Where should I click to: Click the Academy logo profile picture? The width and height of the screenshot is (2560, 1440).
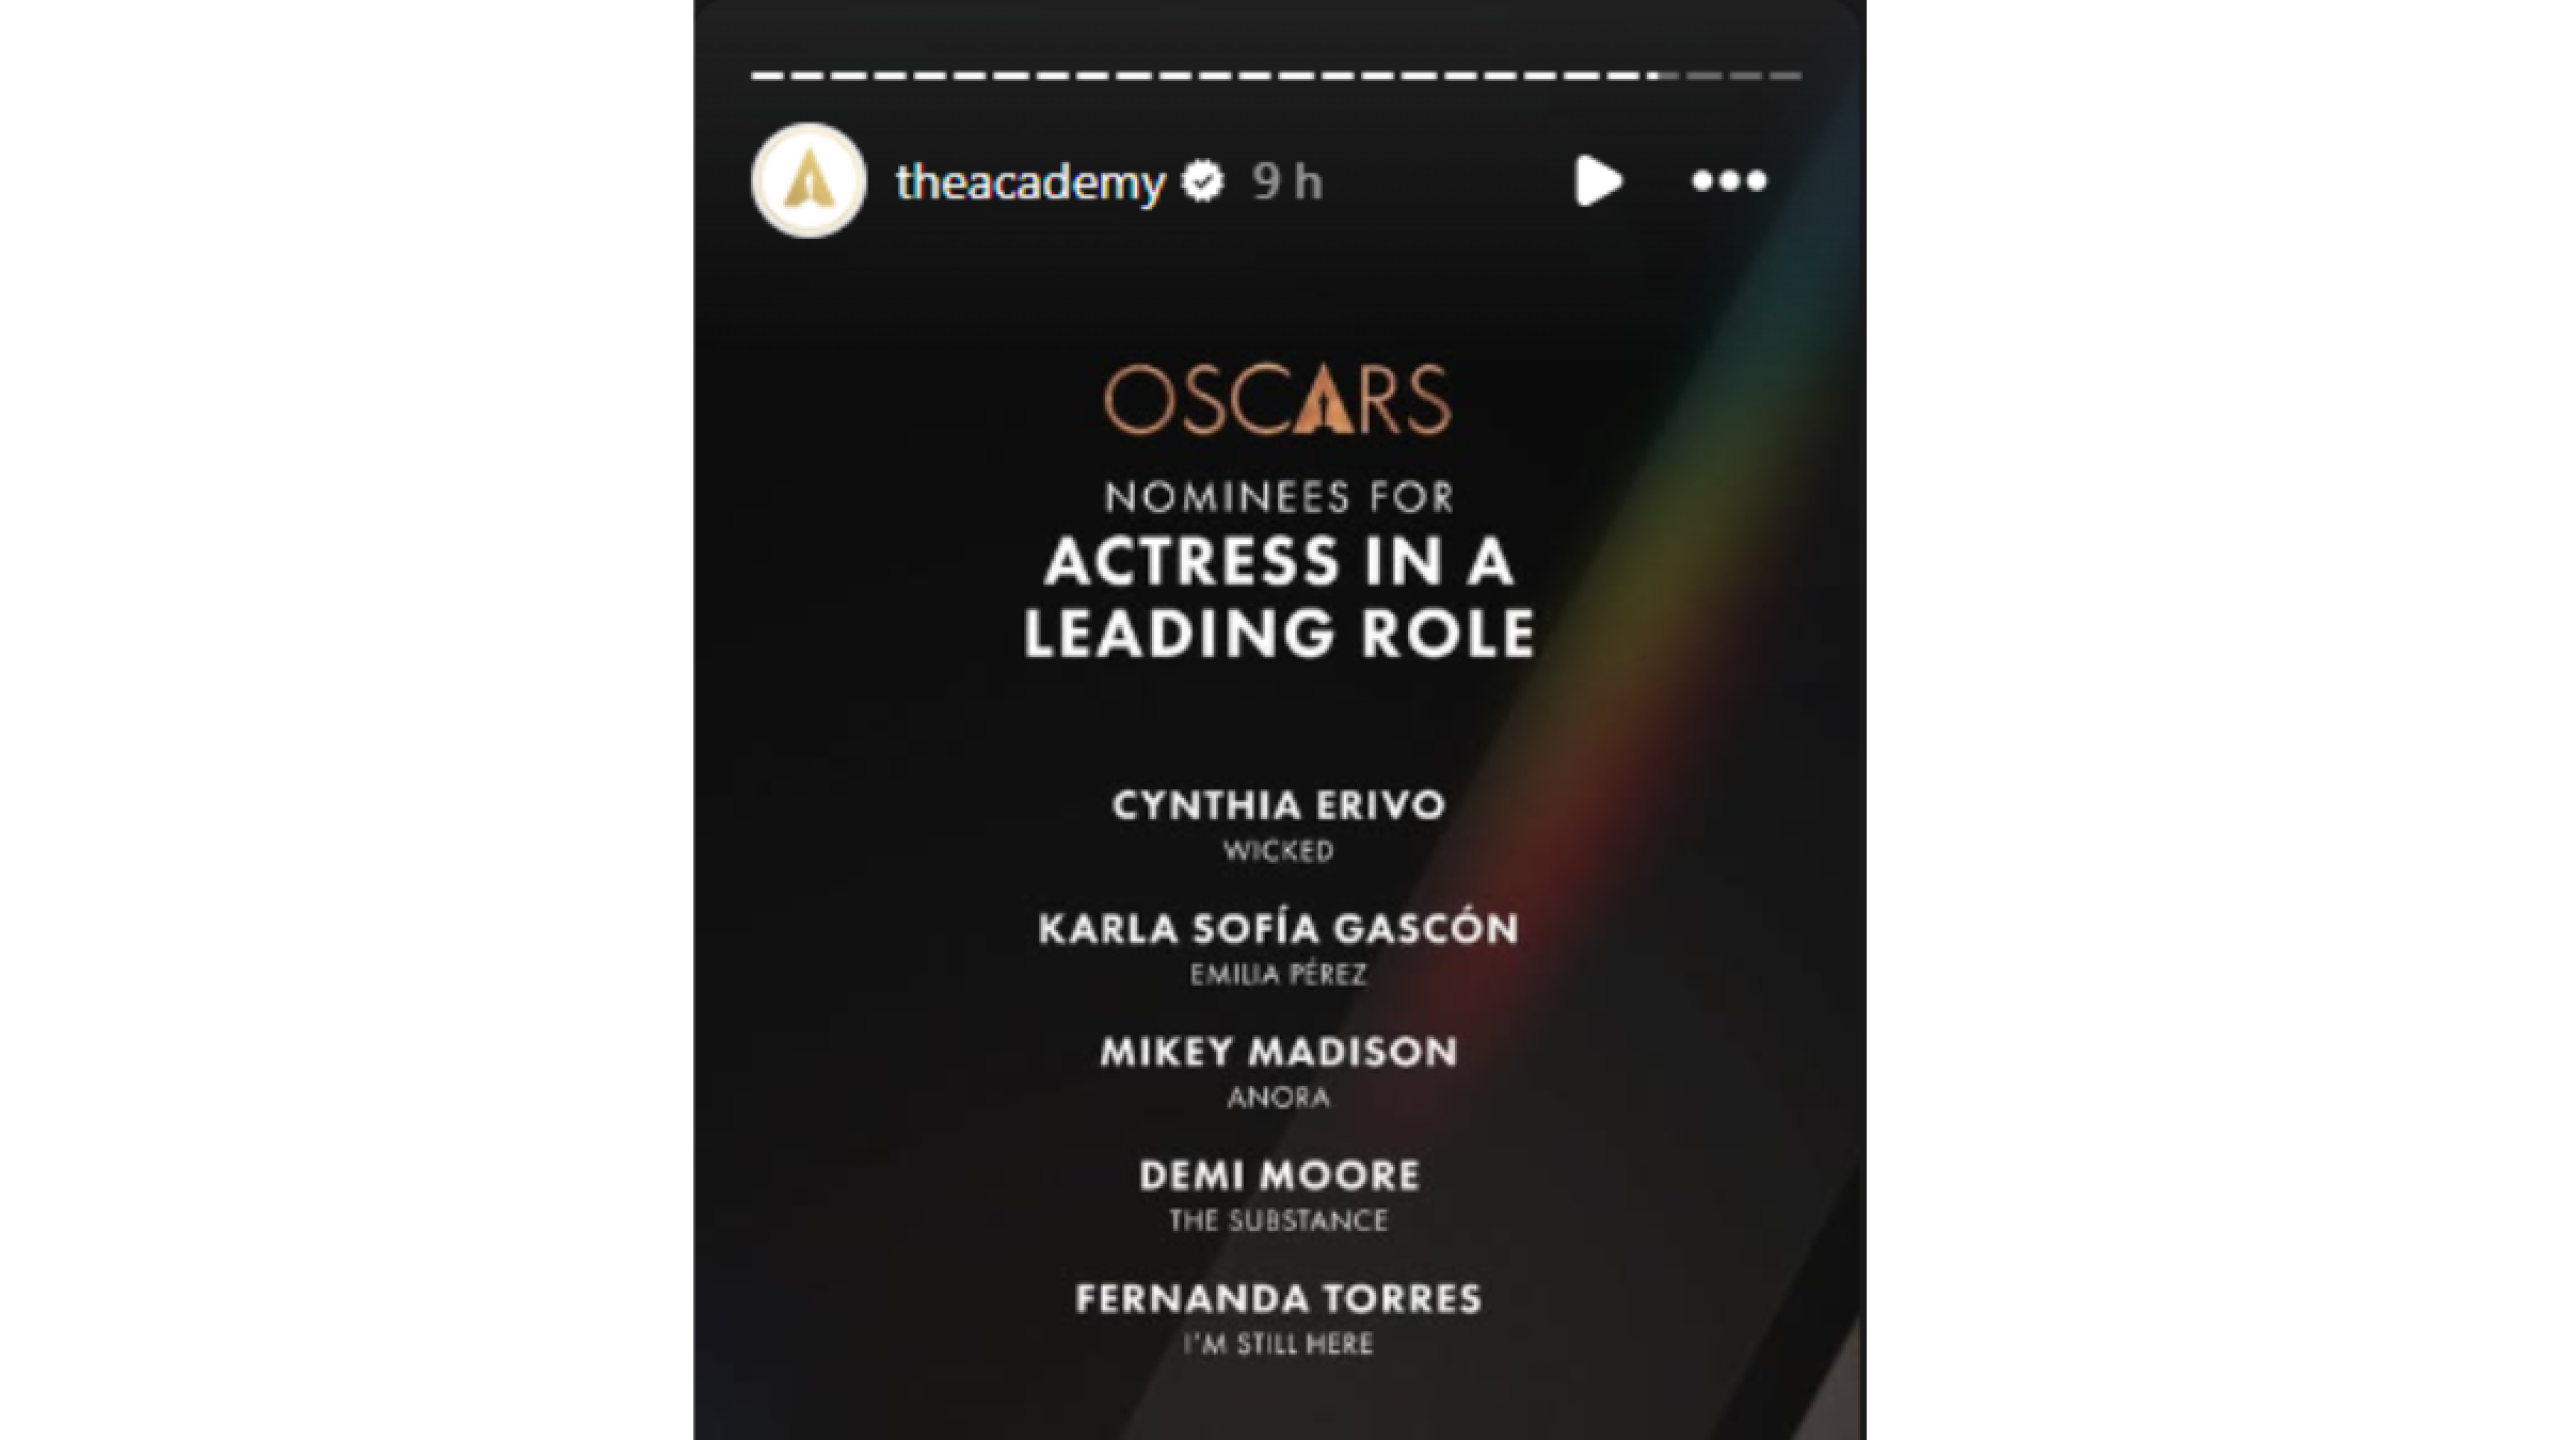(810, 181)
